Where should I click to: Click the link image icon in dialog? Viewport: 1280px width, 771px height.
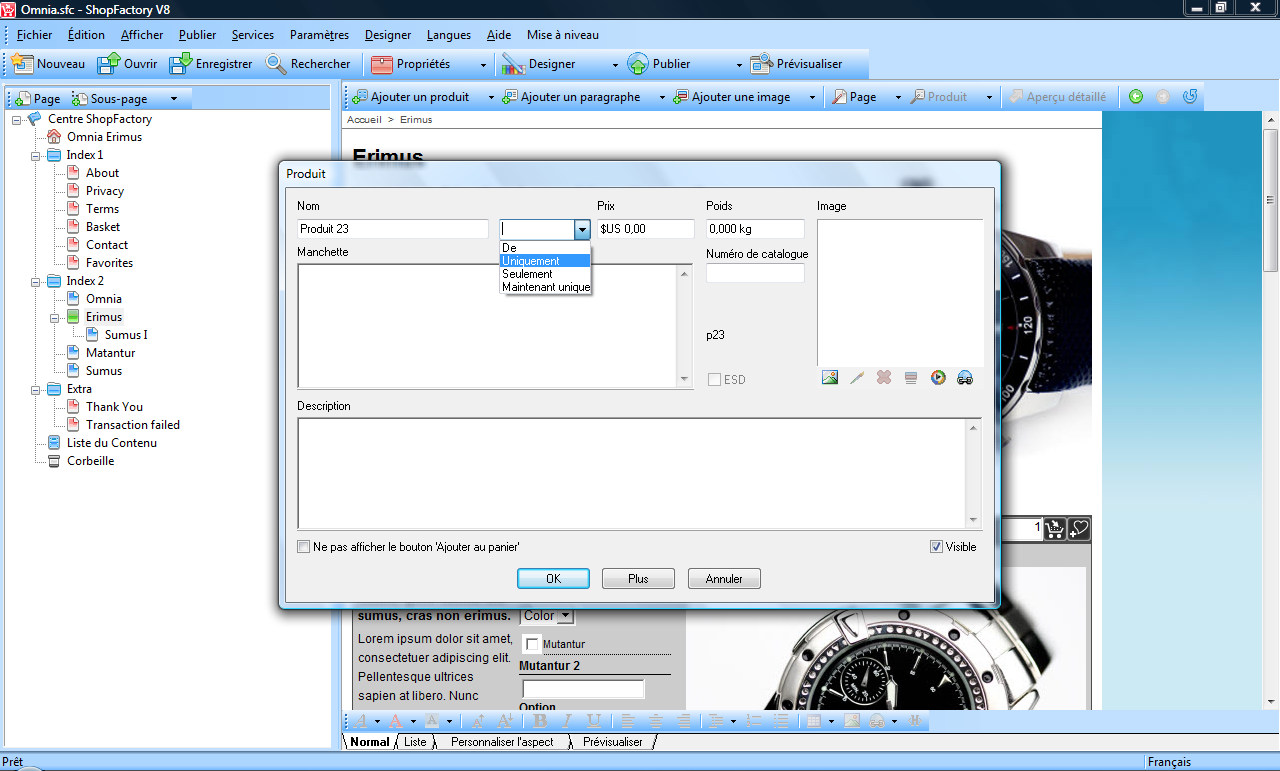[x=965, y=378]
